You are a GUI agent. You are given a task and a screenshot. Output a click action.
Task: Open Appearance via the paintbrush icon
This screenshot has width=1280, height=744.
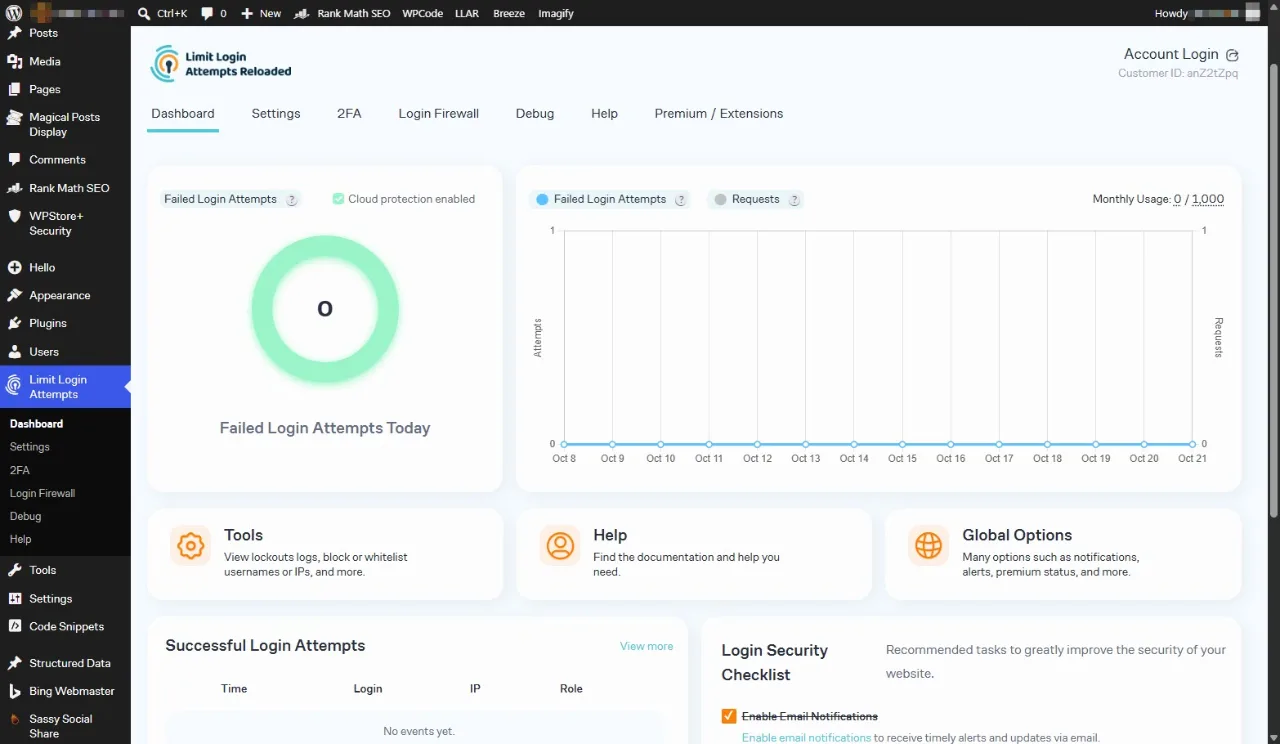(x=14, y=295)
